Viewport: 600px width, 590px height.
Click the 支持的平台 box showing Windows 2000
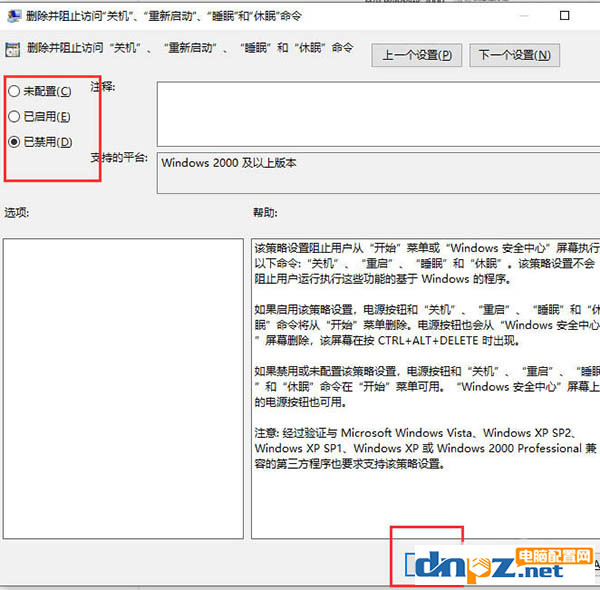pos(378,173)
